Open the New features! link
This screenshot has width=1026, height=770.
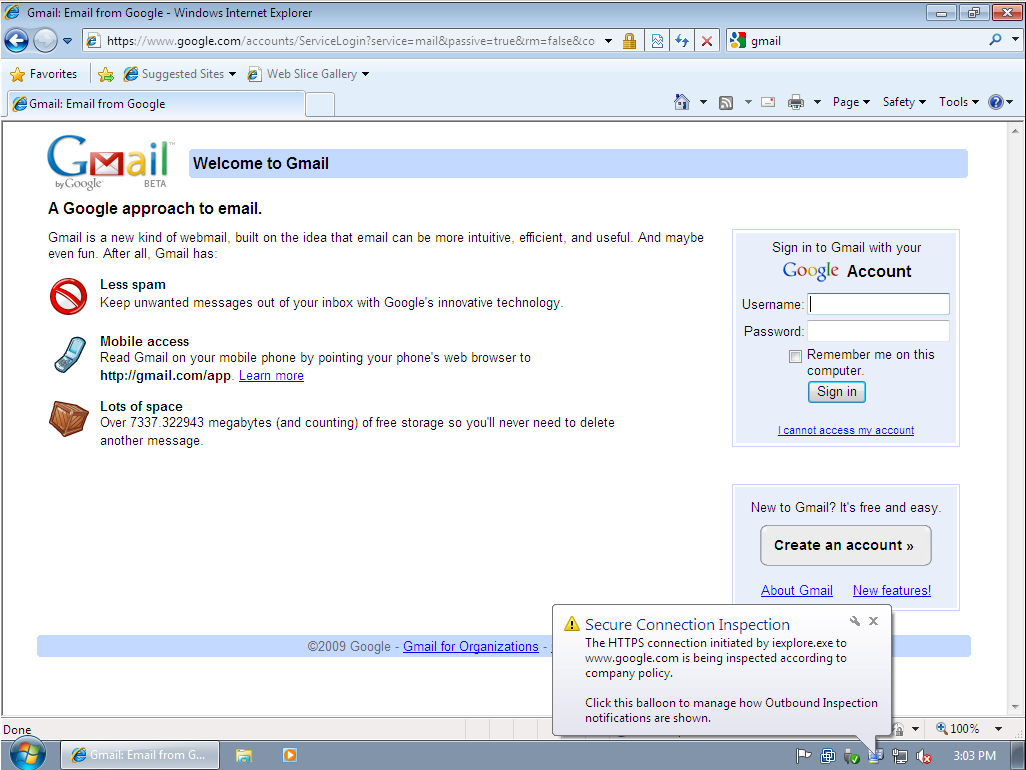pos(892,591)
